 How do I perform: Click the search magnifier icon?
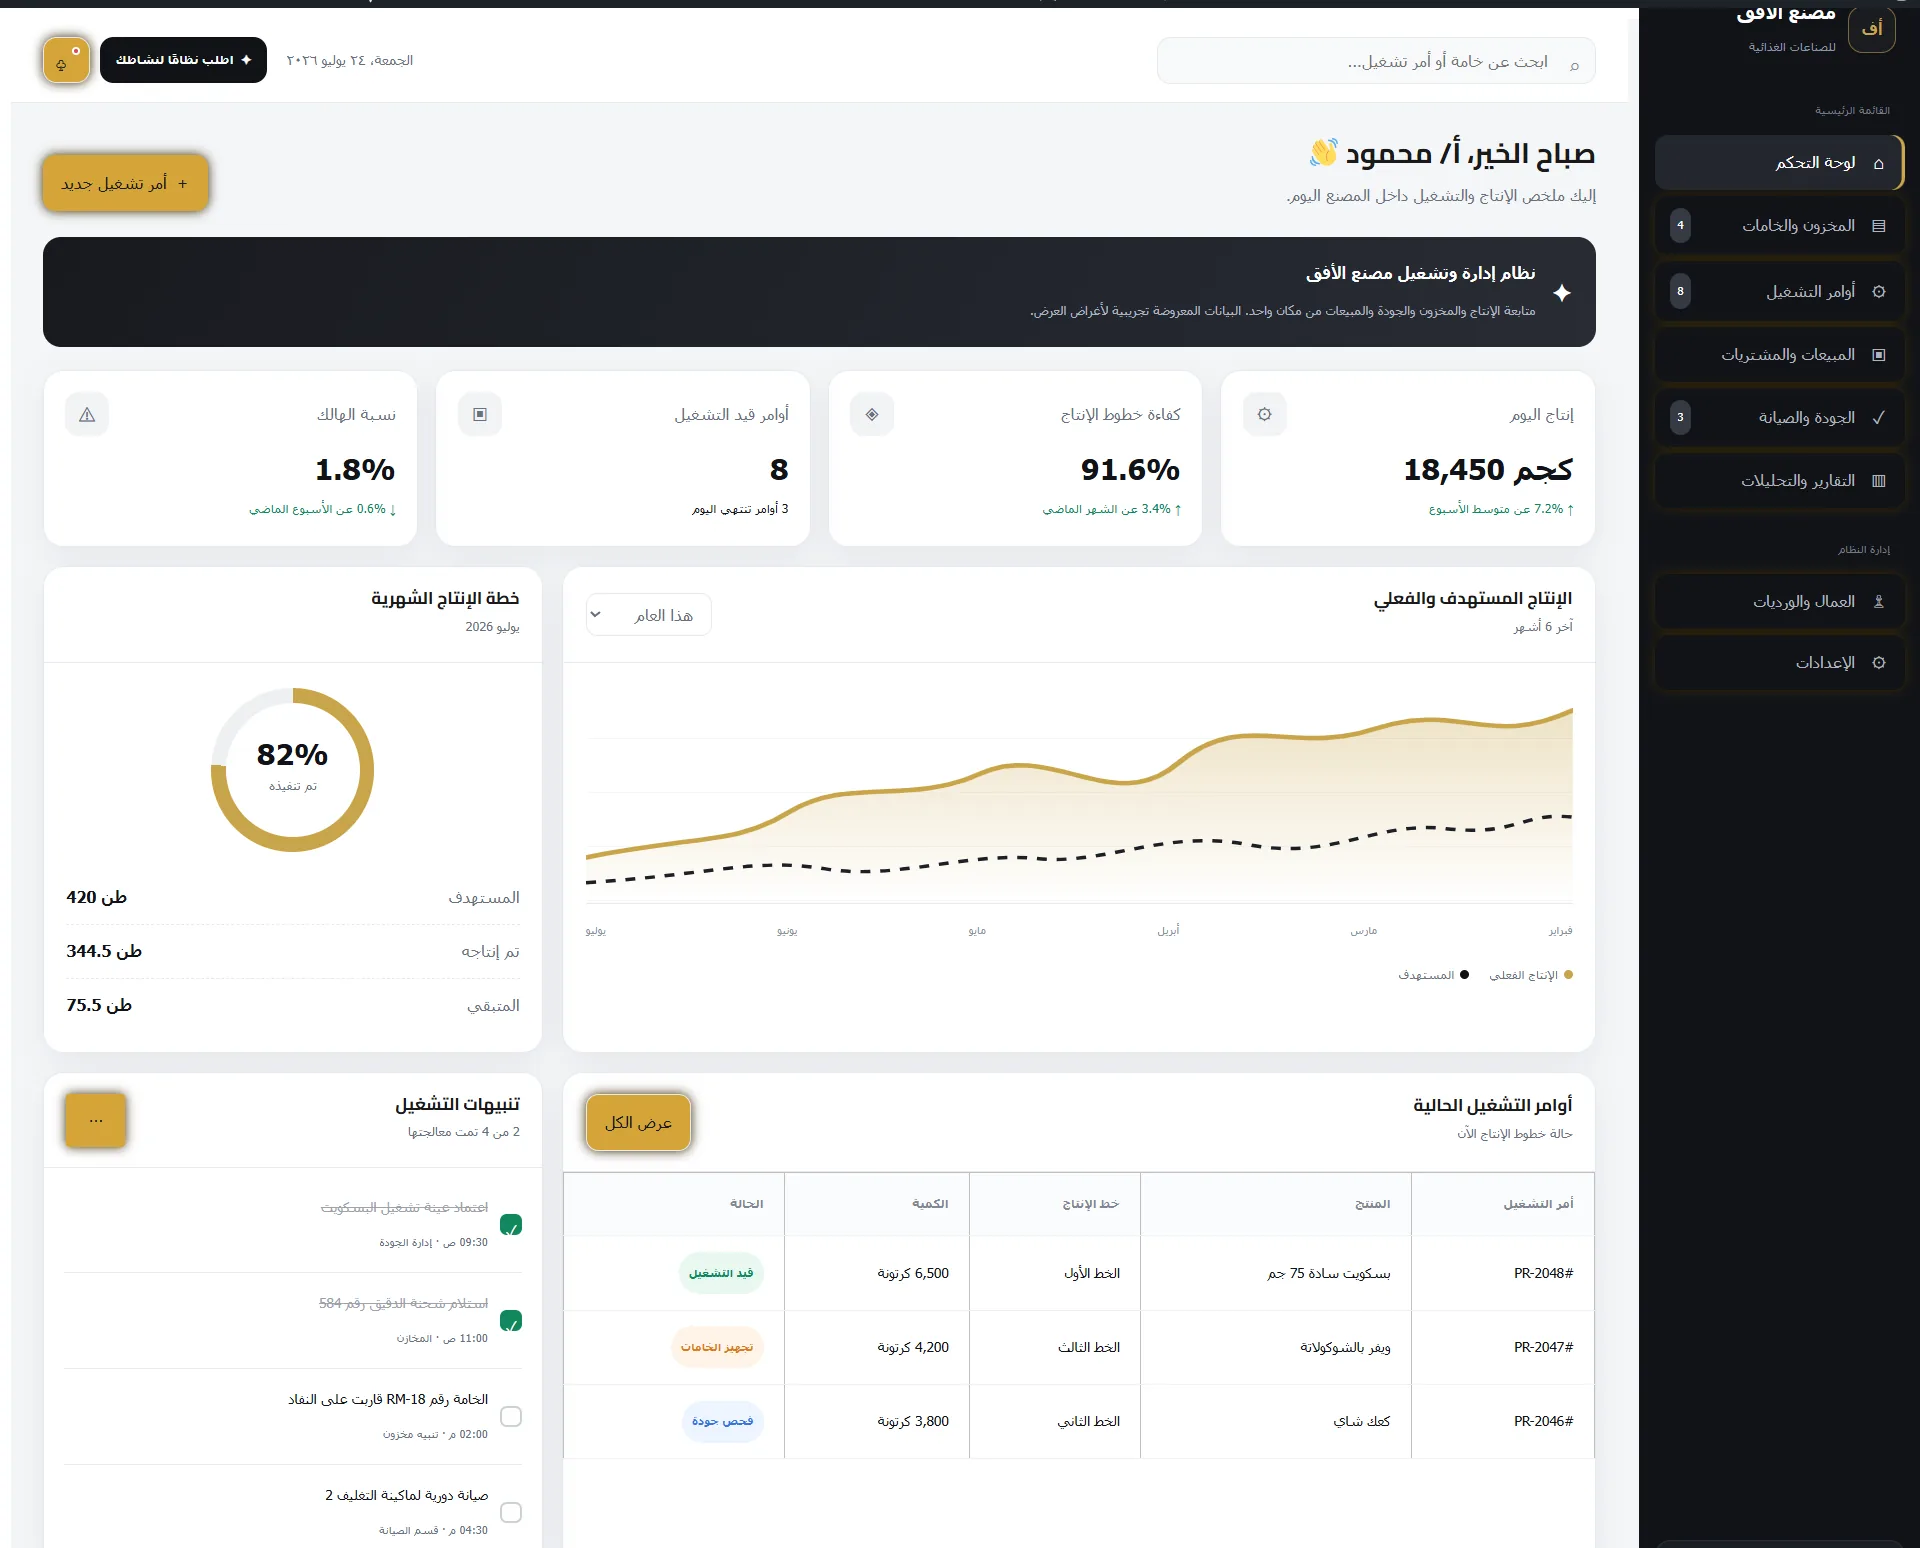[x=1574, y=65]
